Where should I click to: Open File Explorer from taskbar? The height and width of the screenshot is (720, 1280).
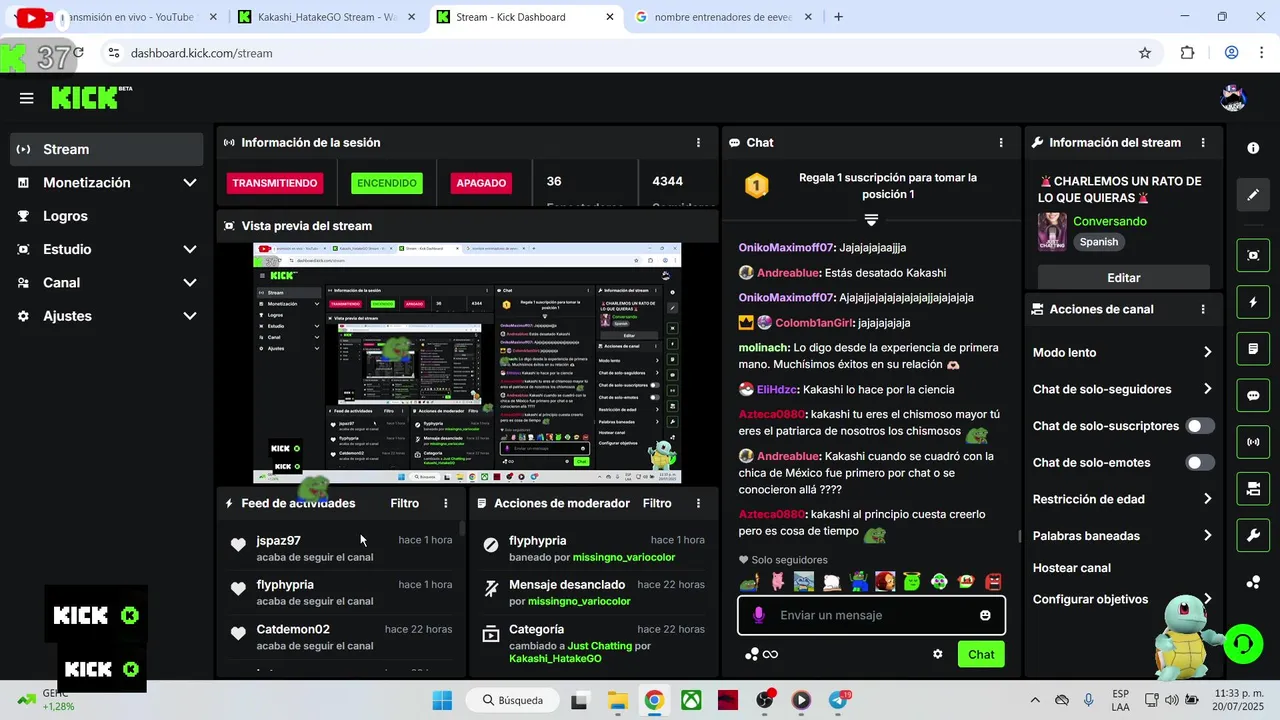coord(617,700)
